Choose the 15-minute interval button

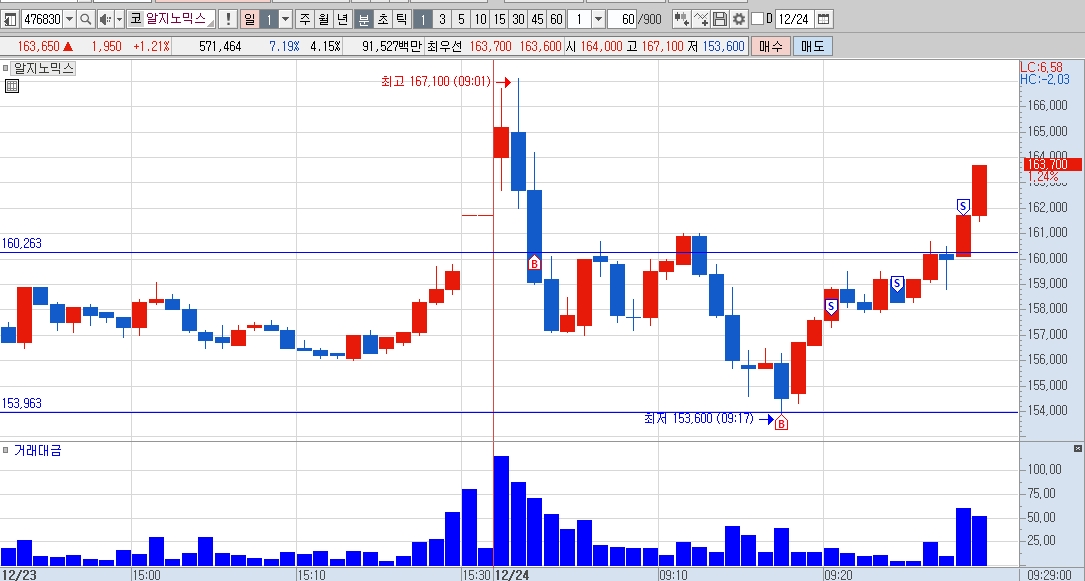(499, 19)
